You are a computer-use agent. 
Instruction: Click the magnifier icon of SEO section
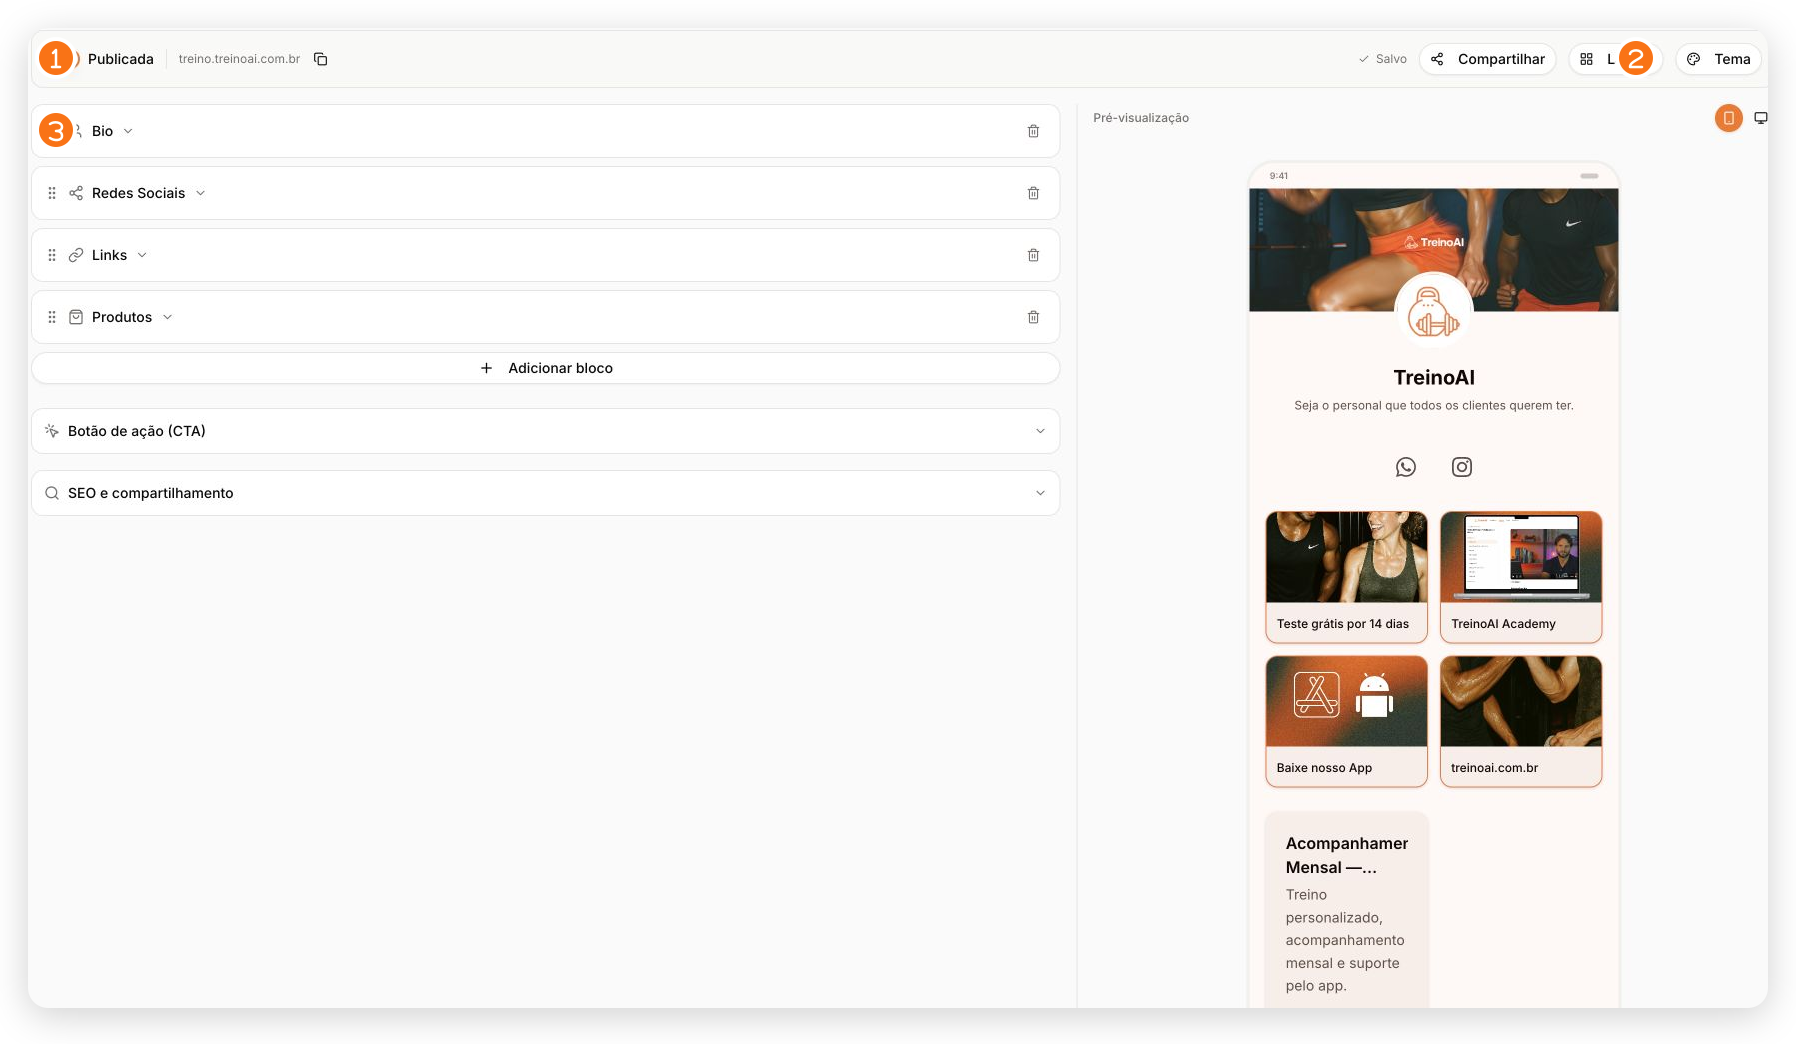click(52, 493)
